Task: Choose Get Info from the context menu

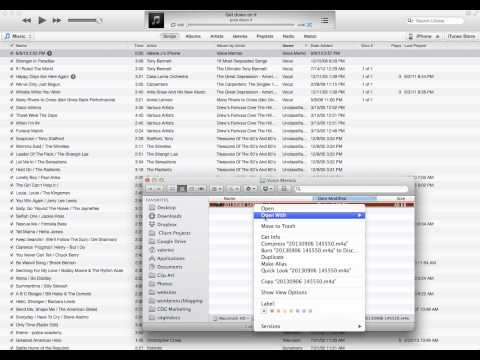Action: tap(309, 237)
